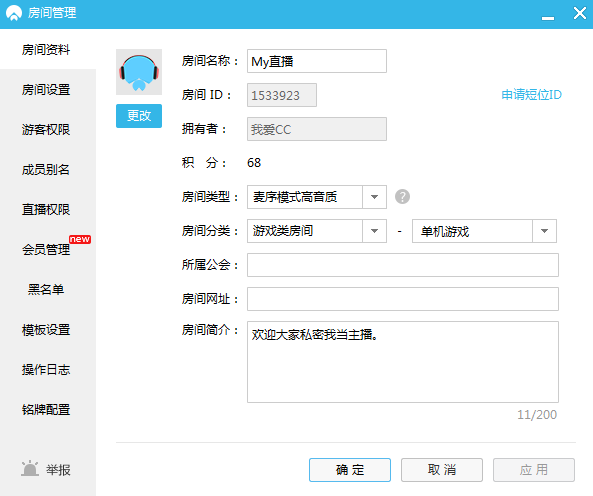Viewport: 593px width, 496px height.
Task: Click the CC logo in title bar
Action: 14,13
